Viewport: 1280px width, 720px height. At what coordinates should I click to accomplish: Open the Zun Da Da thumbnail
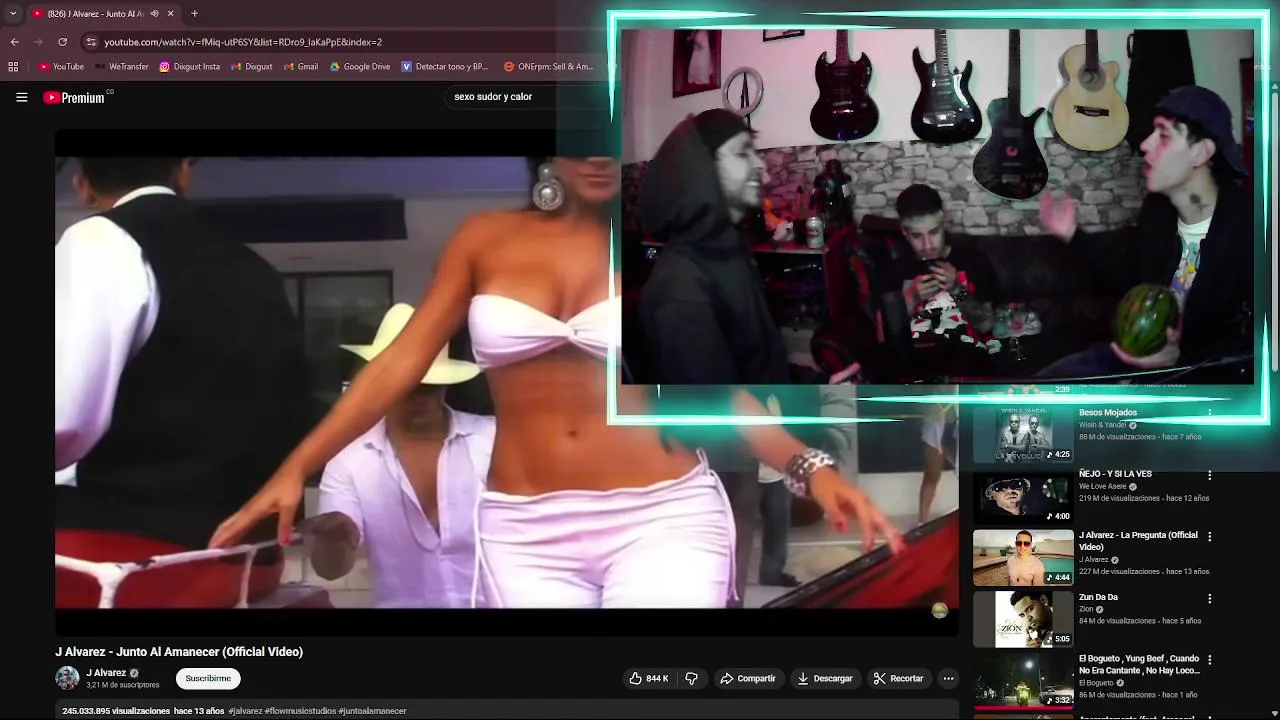[x=1023, y=620]
